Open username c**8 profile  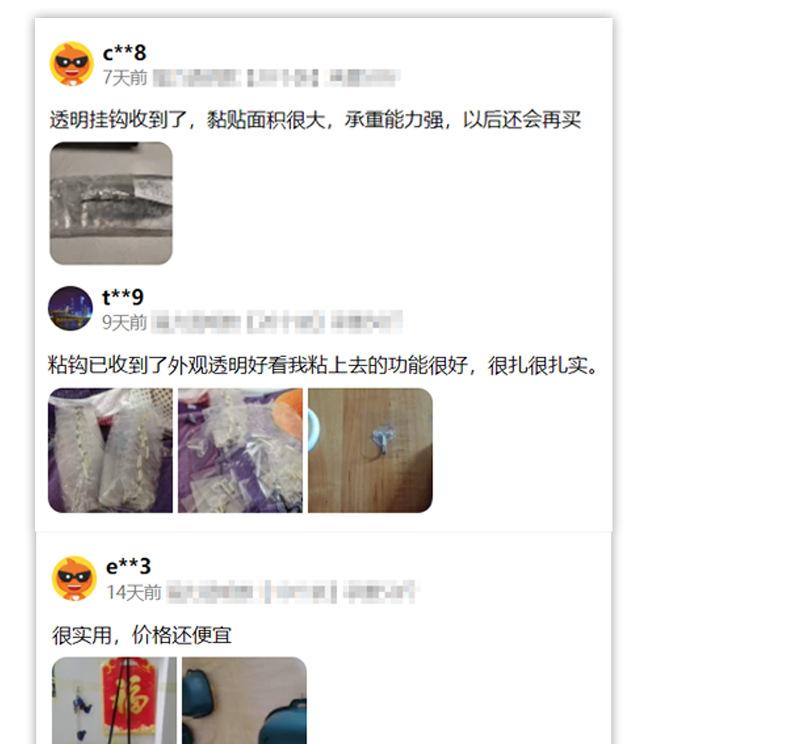click(x=124, y=53)
